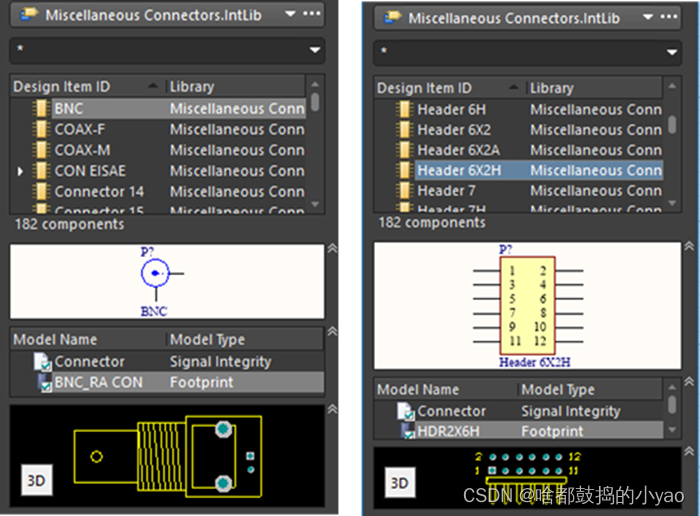Expand the CON EISAE tree item

(21, 172)
